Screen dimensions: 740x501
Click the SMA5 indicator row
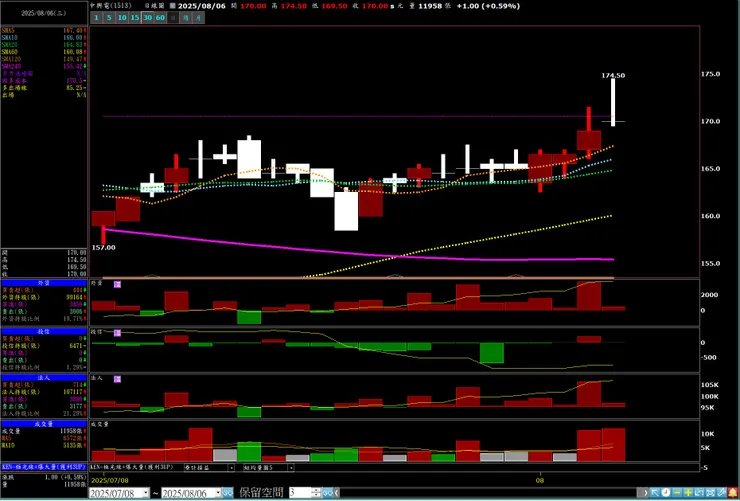tap(44, 30)
